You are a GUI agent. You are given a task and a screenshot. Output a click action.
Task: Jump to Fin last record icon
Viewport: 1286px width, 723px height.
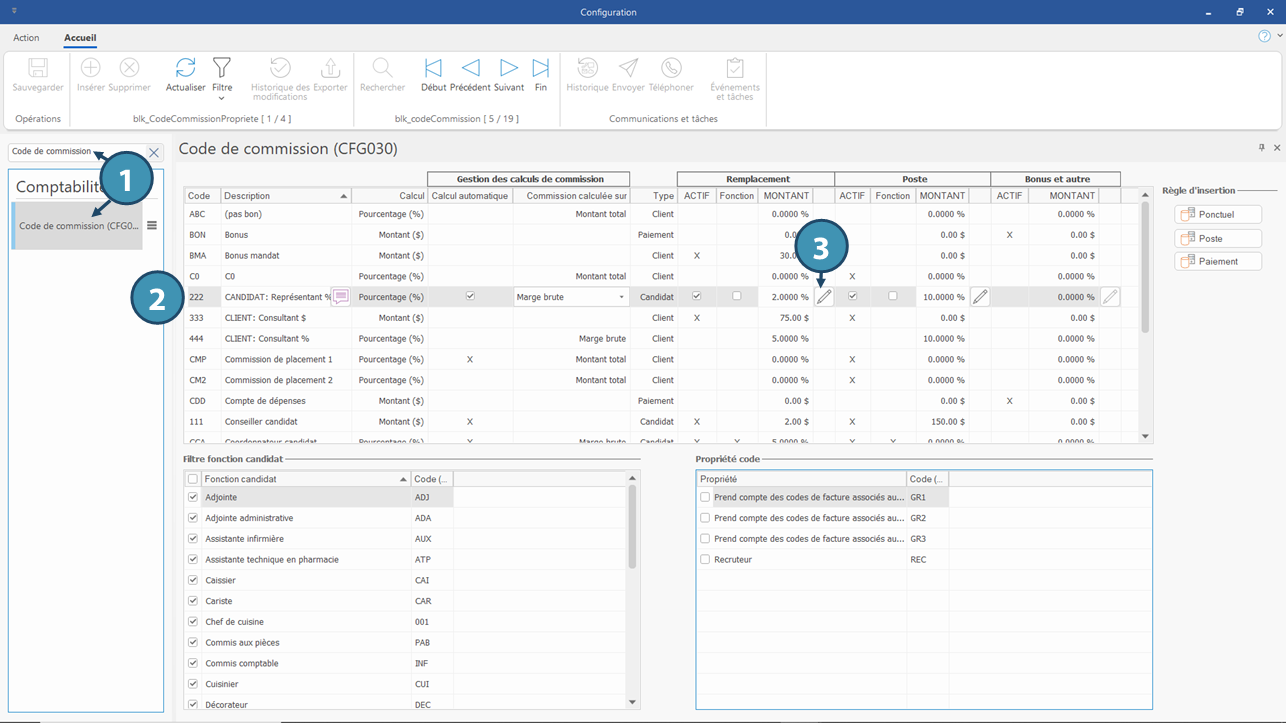[x=540, y=69]
